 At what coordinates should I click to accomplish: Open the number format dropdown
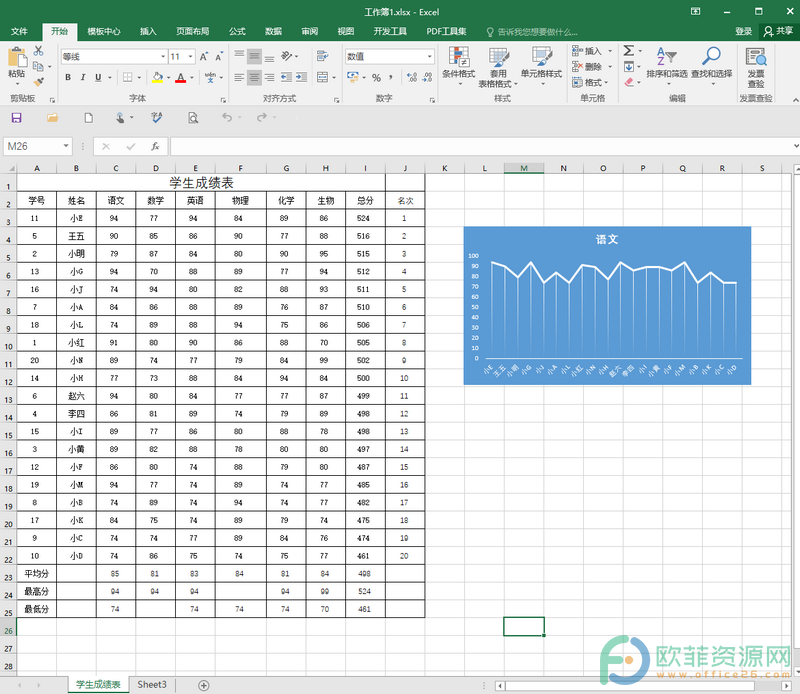pos(430,56)
